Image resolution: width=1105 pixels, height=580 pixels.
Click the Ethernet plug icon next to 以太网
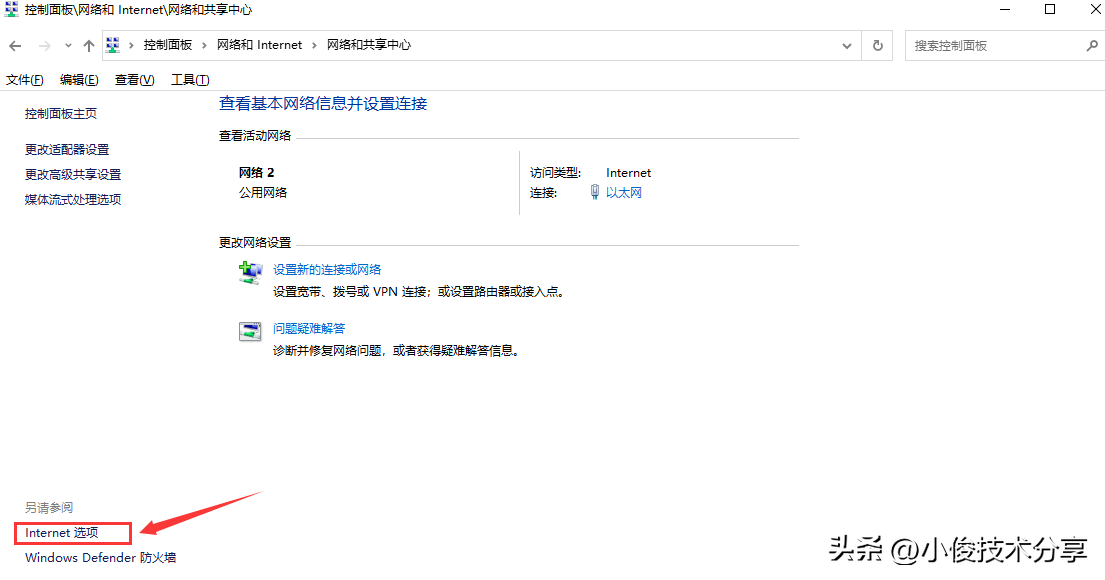coord(594,193)
